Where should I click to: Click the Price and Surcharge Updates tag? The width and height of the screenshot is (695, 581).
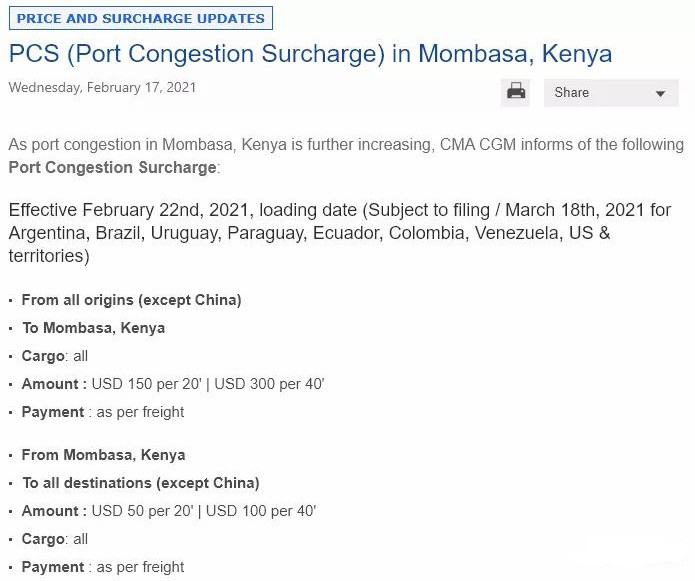point(141,18)
